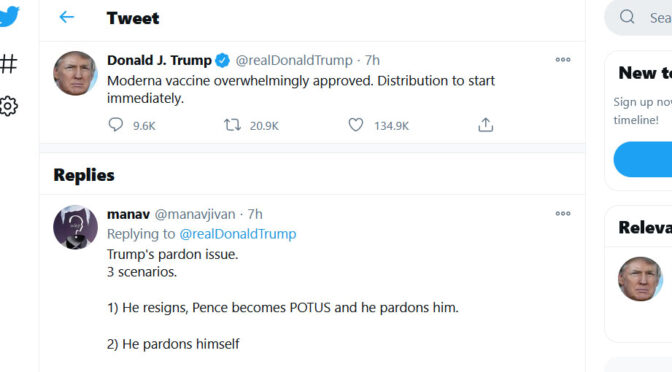Click the blue Sign up button
This screenshot has height=372, width=672.
click(643, 159)
